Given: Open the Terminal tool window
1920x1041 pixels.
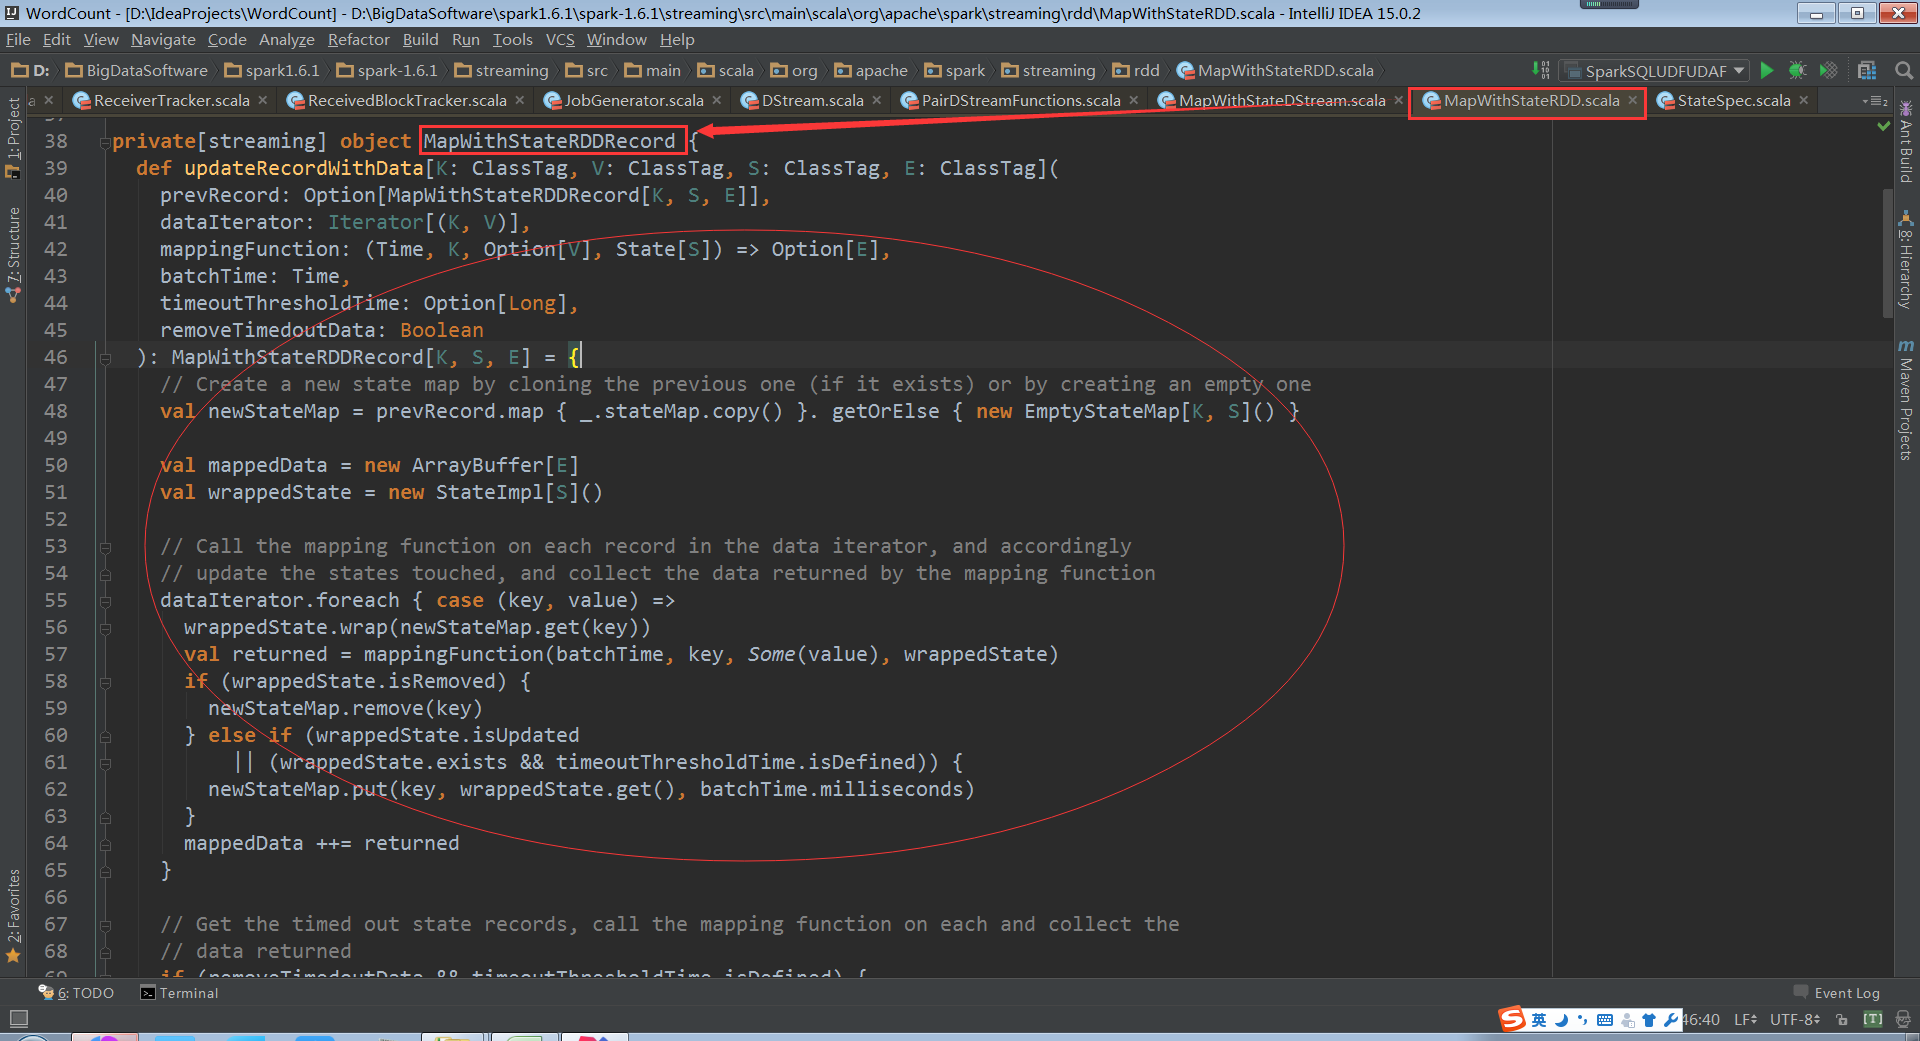Looking at the screenshot, I should click(x=180, y=993).
